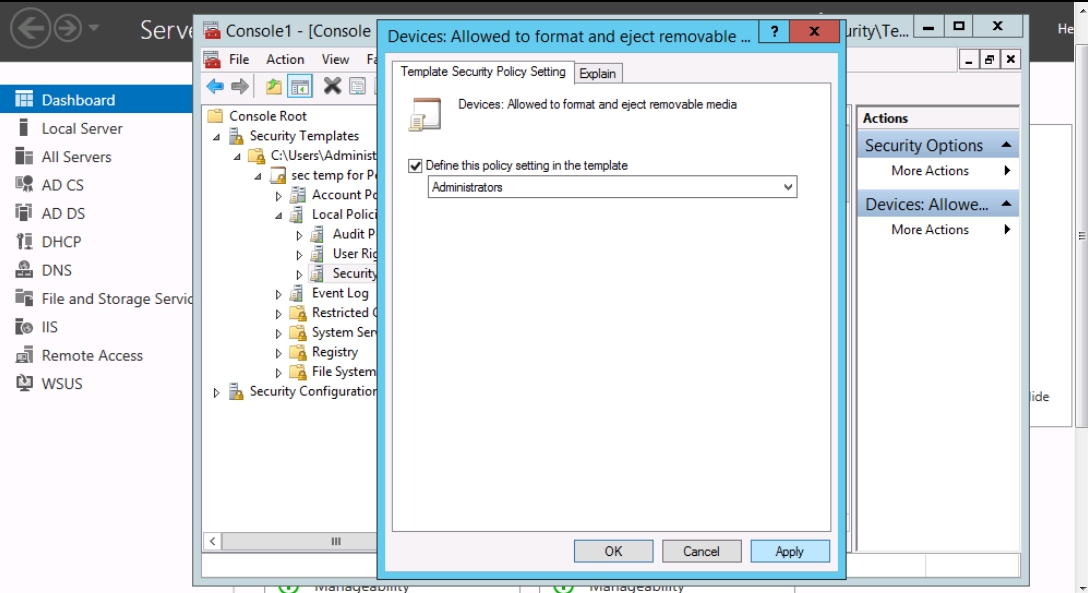This screenshot has height=593, width=1088.
Task: Click the OK button
Action: (613, 551)
